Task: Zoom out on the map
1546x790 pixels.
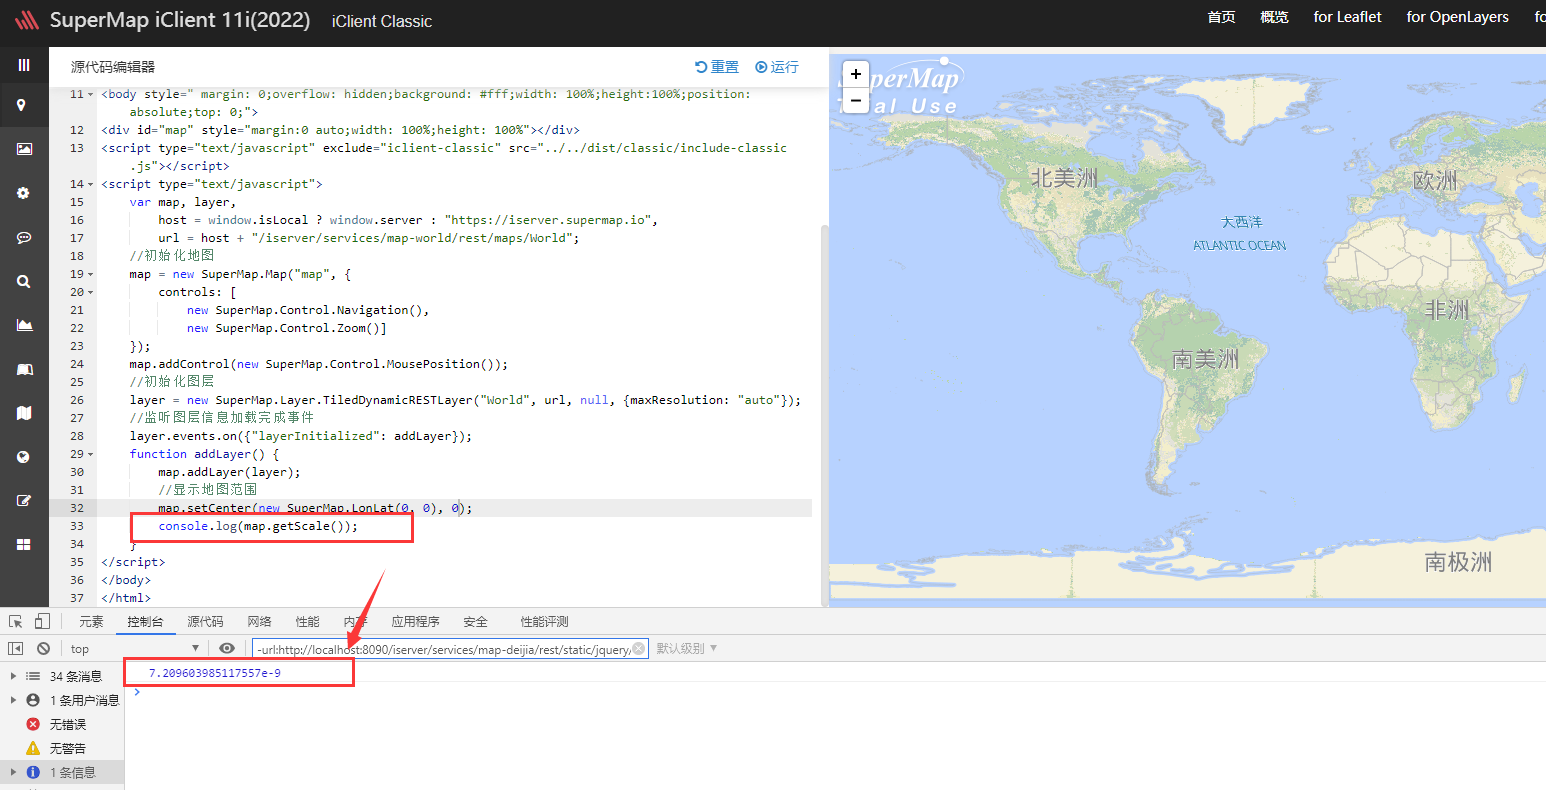Action: [855, 100]
